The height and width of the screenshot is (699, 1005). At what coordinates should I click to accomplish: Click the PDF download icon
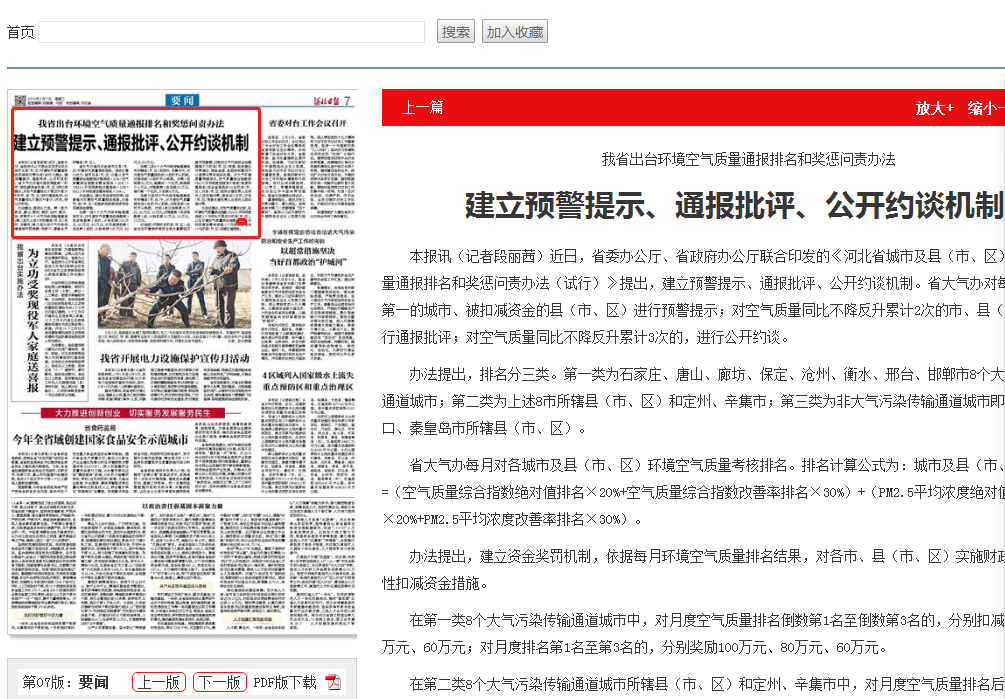(x=333, y=682)
